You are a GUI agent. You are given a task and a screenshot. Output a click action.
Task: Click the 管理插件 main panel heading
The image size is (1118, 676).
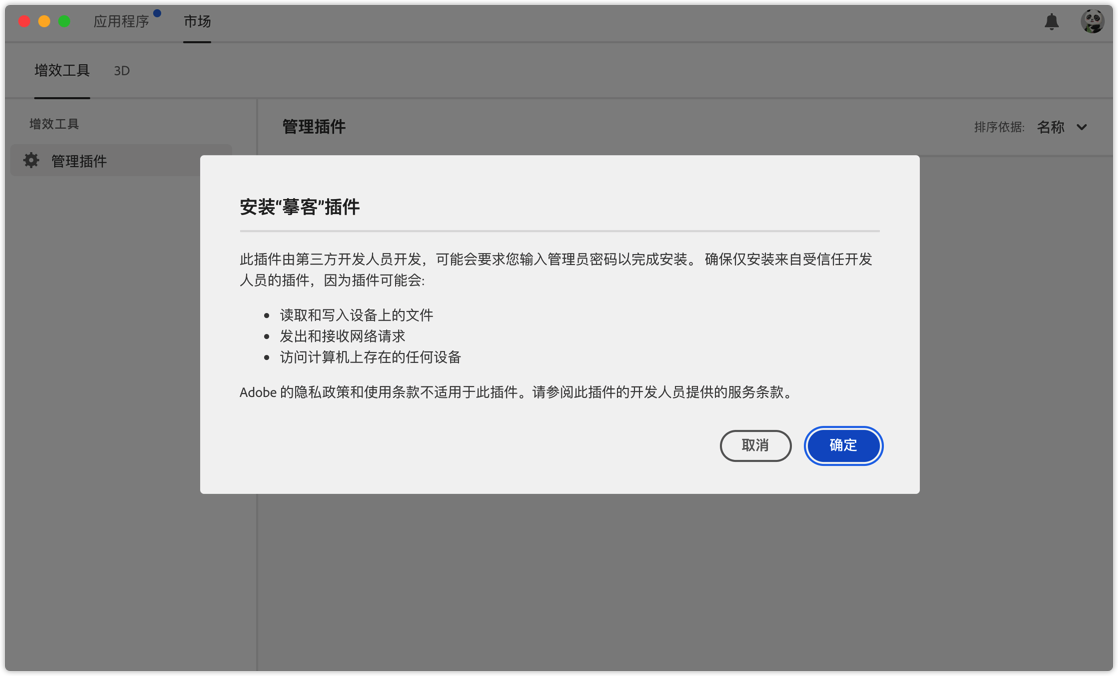(314, 127)
